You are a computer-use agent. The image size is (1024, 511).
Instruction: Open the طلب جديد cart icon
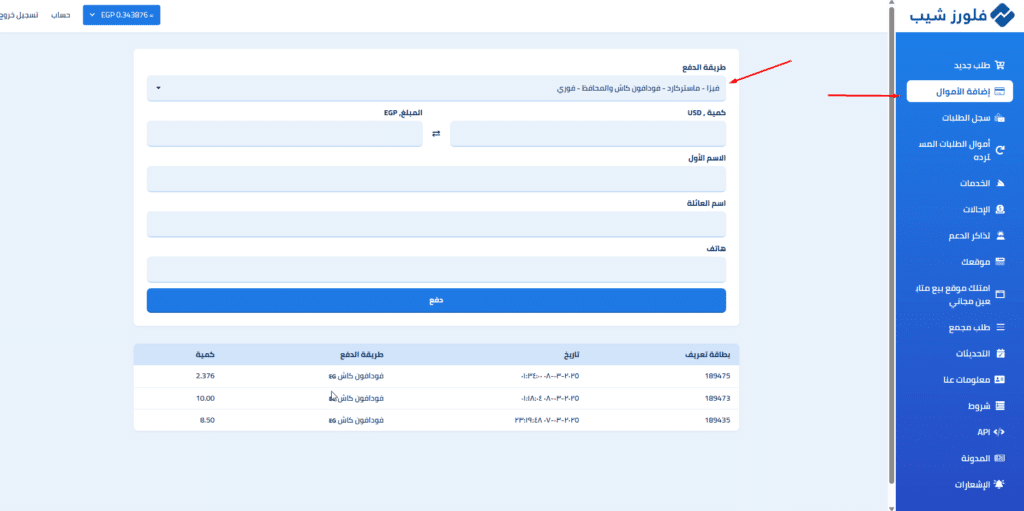click(x=1000, y=65)
